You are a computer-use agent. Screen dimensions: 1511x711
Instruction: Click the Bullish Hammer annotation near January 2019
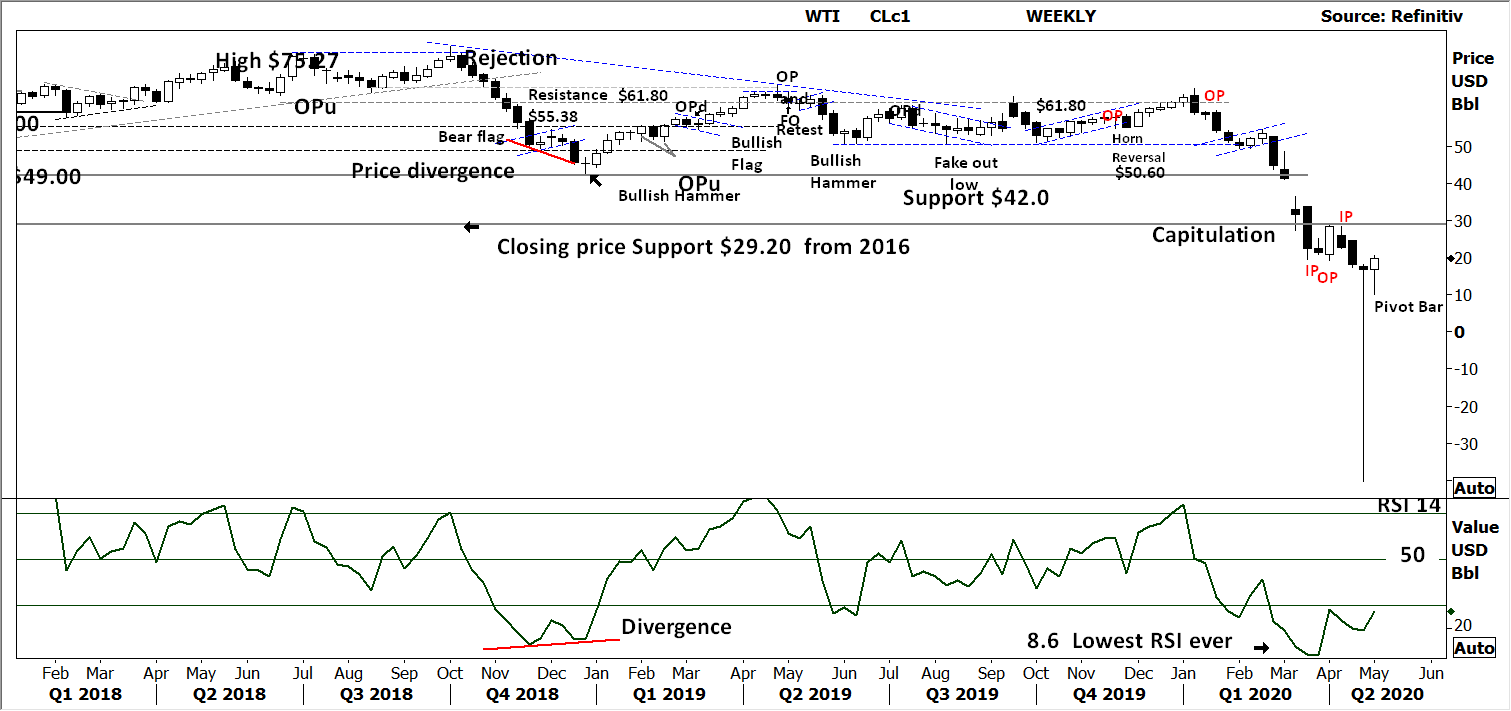click(x=680, y=196)
